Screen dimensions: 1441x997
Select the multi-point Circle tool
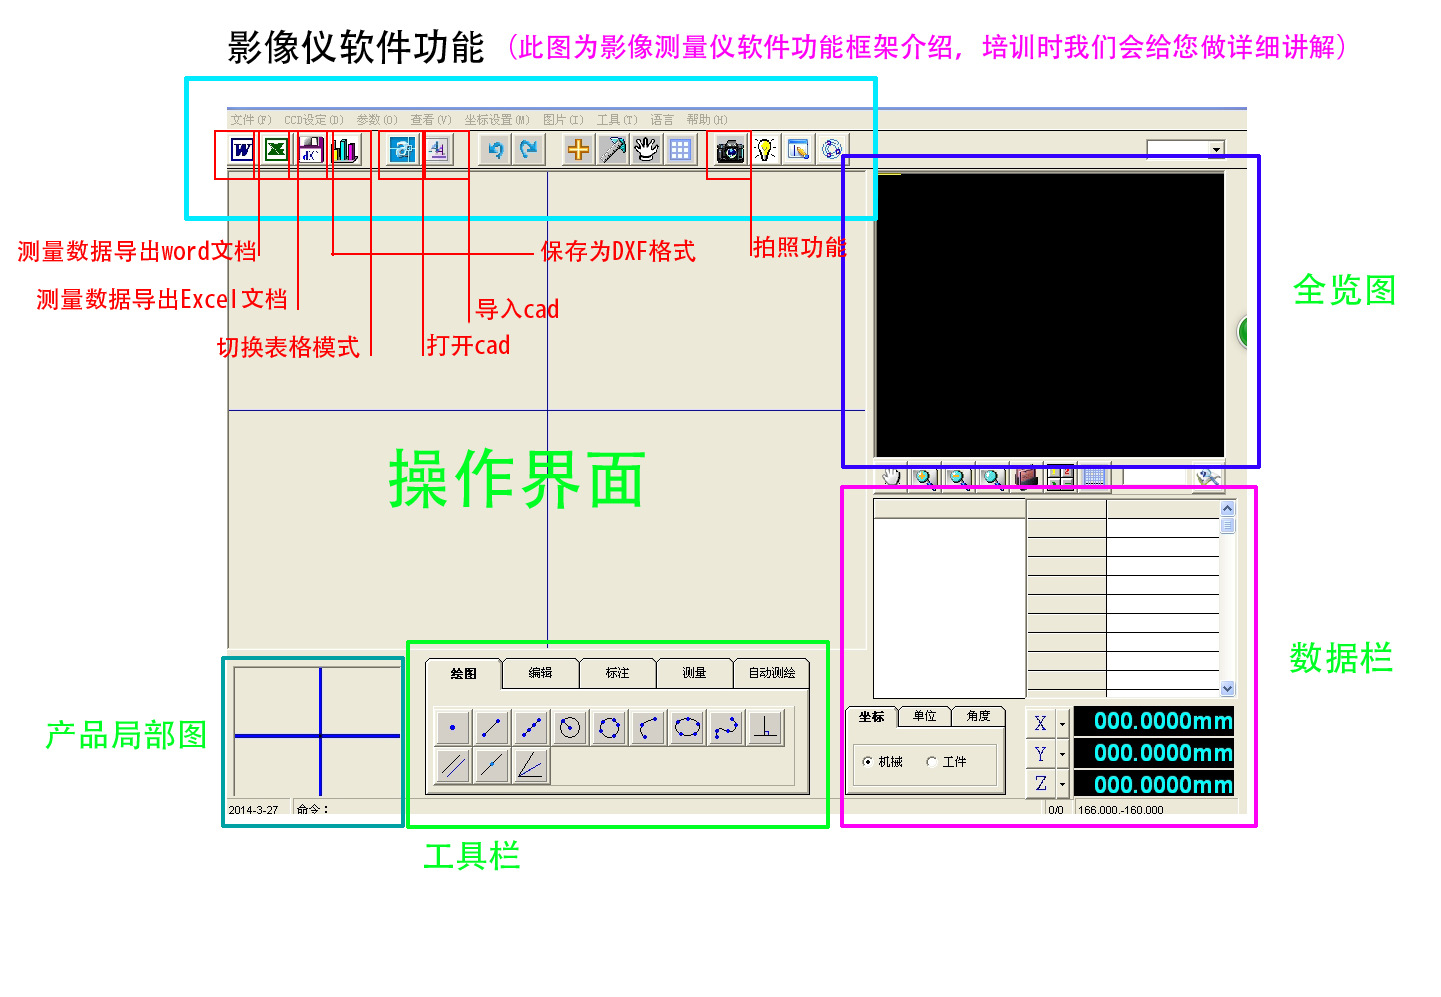609,728
